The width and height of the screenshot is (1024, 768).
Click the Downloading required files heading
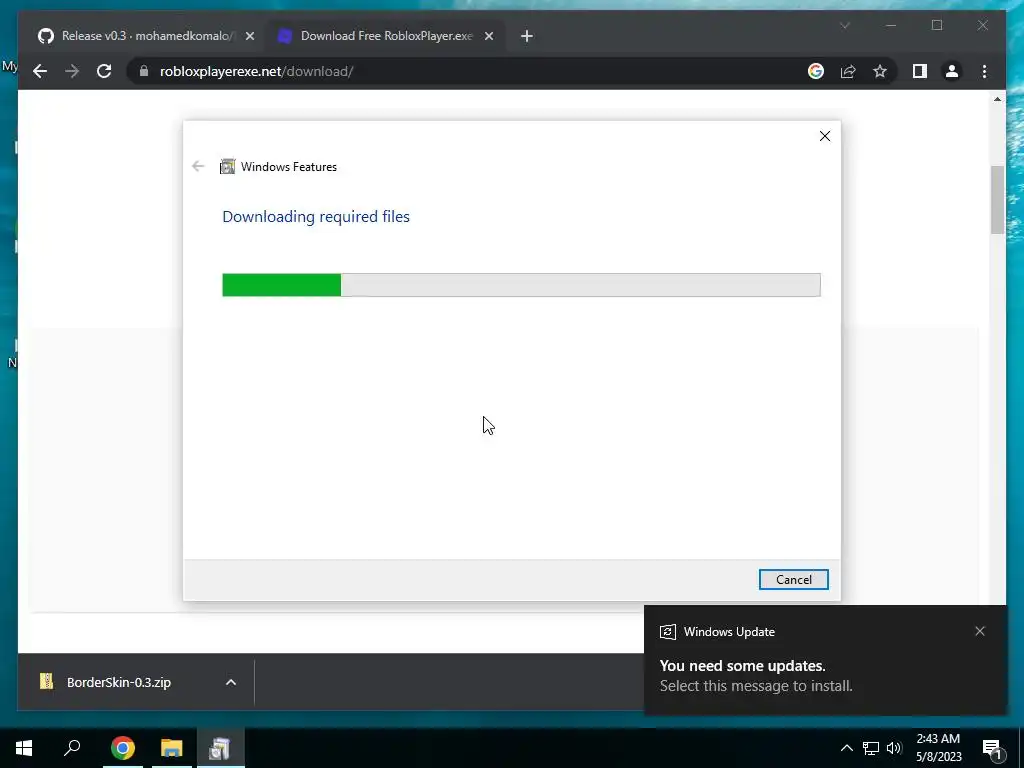click(316, 216)
